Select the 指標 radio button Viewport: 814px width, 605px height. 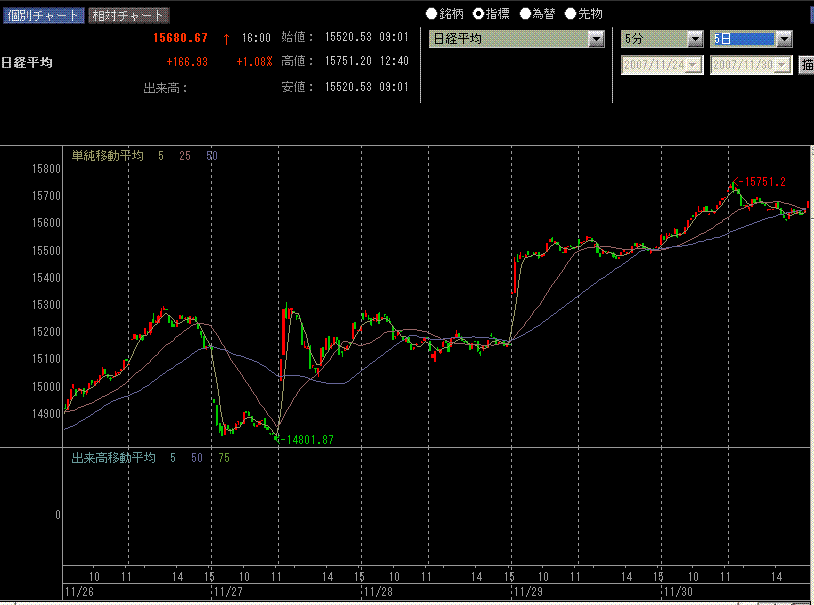tap(478, 14)
